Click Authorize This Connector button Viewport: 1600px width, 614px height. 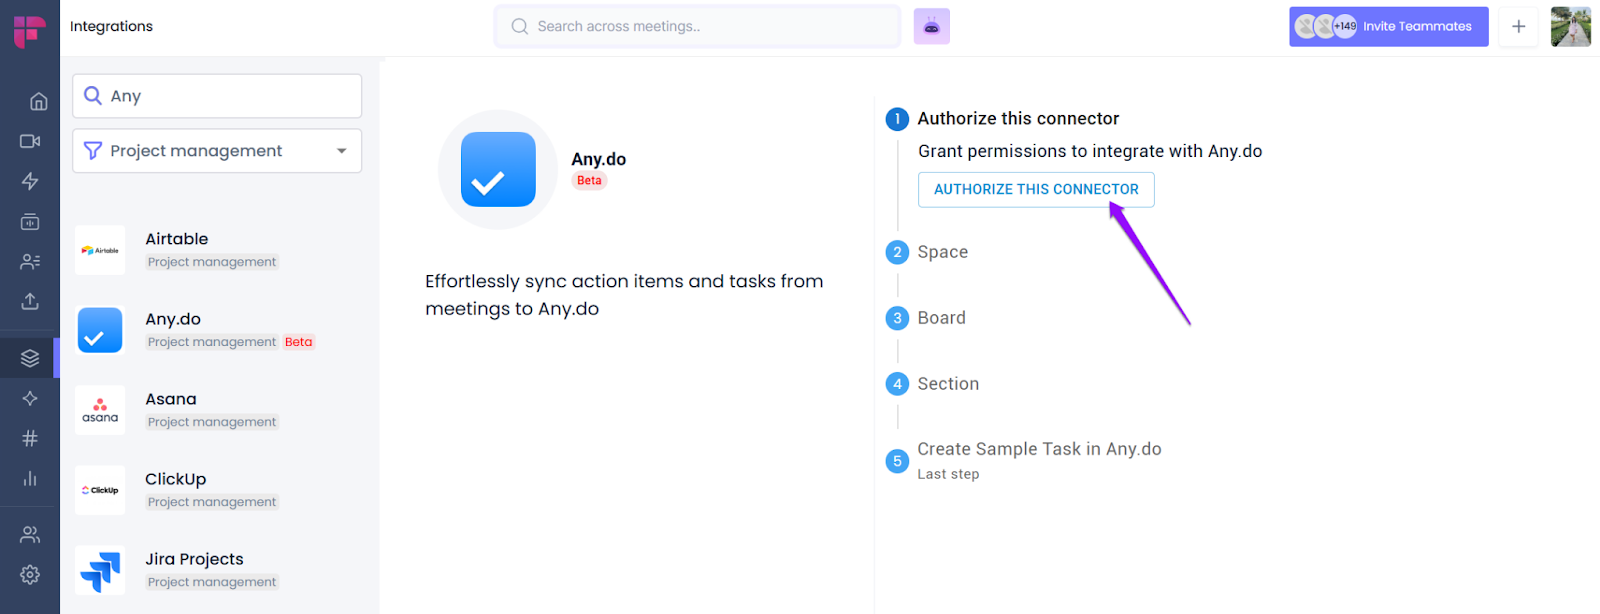1036,190
